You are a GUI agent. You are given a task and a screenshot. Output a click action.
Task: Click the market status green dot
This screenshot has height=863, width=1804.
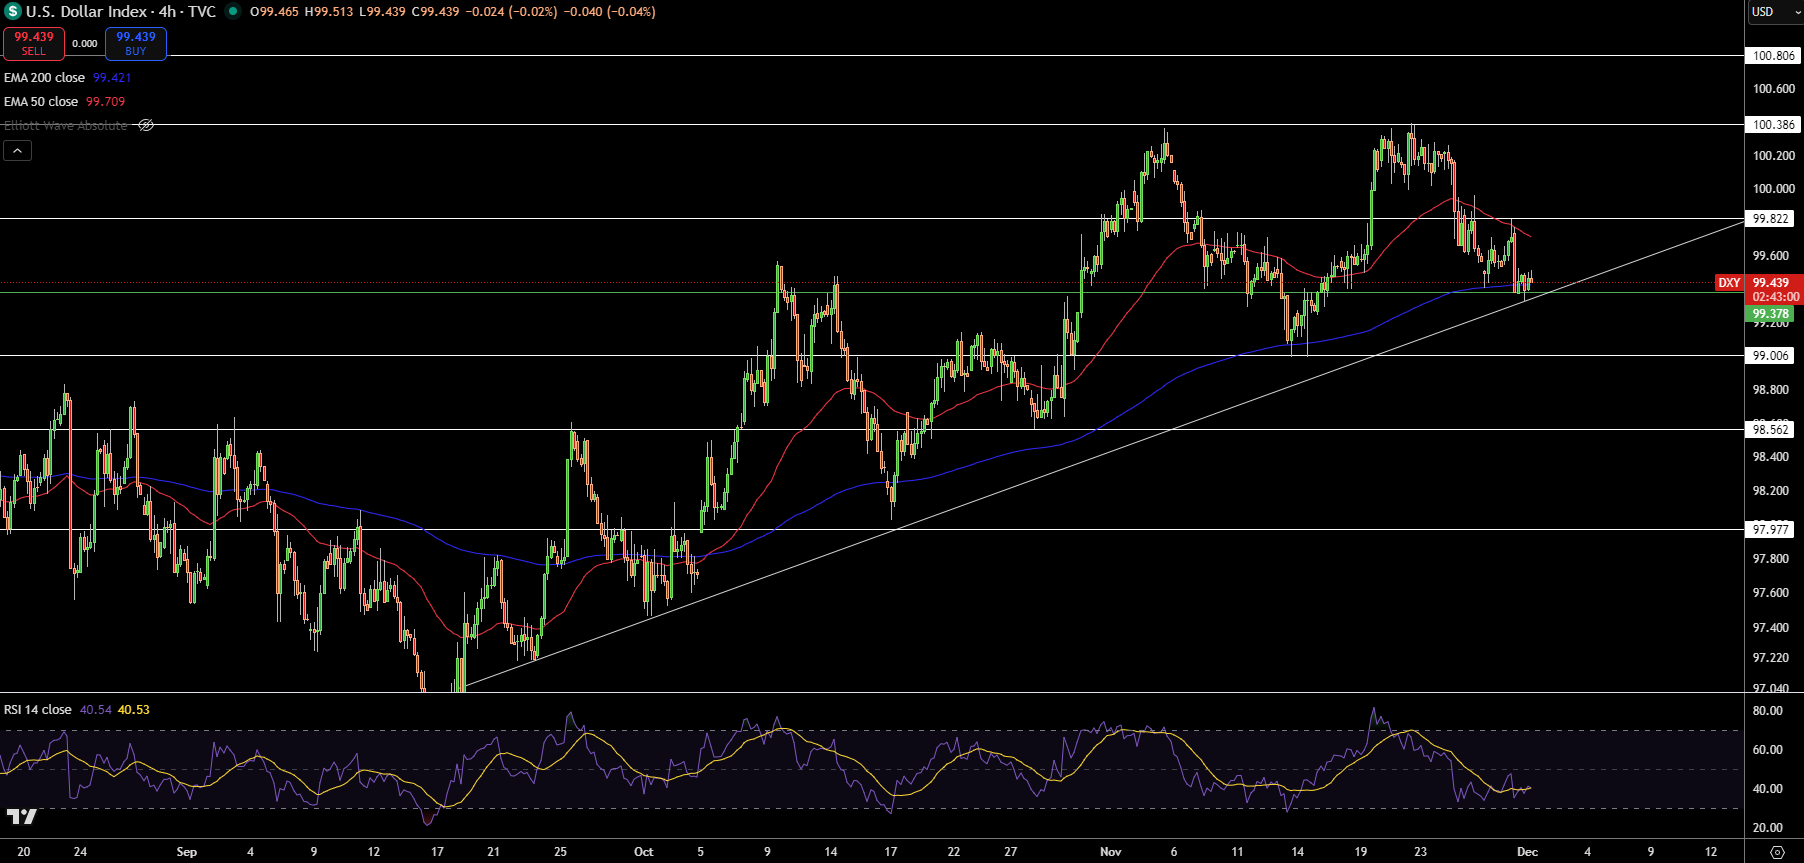233,12
